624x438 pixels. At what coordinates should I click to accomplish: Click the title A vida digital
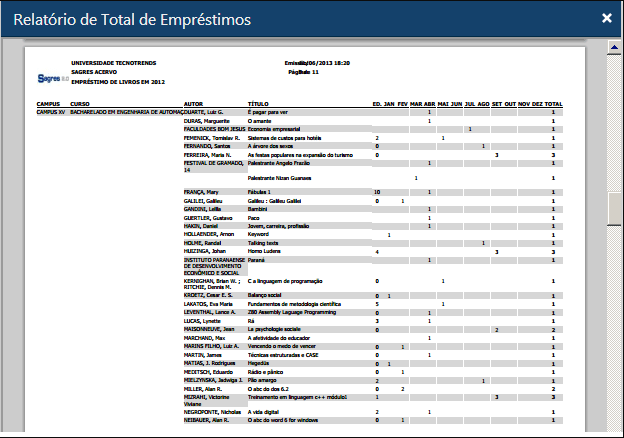coord(268,411)
